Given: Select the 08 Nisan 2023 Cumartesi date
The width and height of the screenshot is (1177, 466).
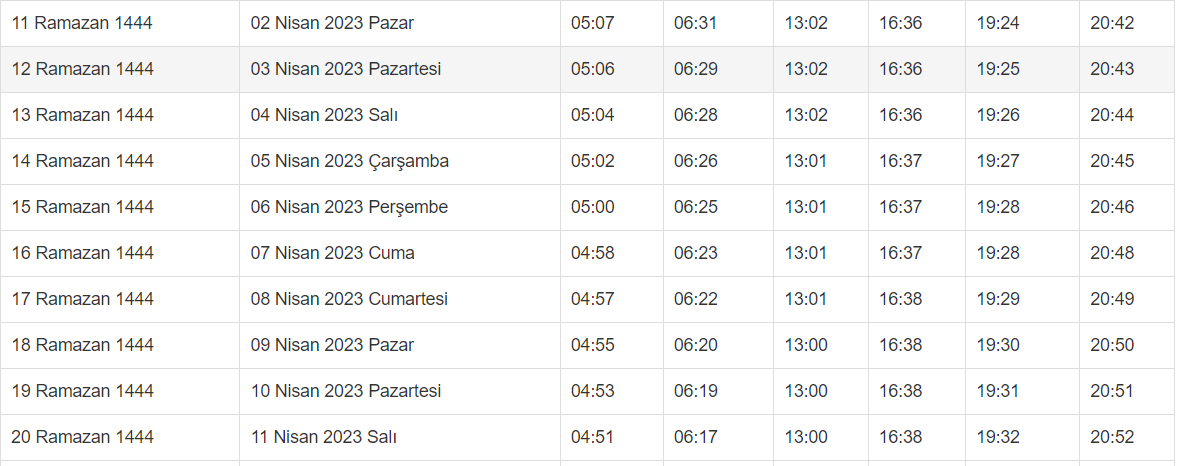Looking at the screenshot, I should tap(349, 299).
